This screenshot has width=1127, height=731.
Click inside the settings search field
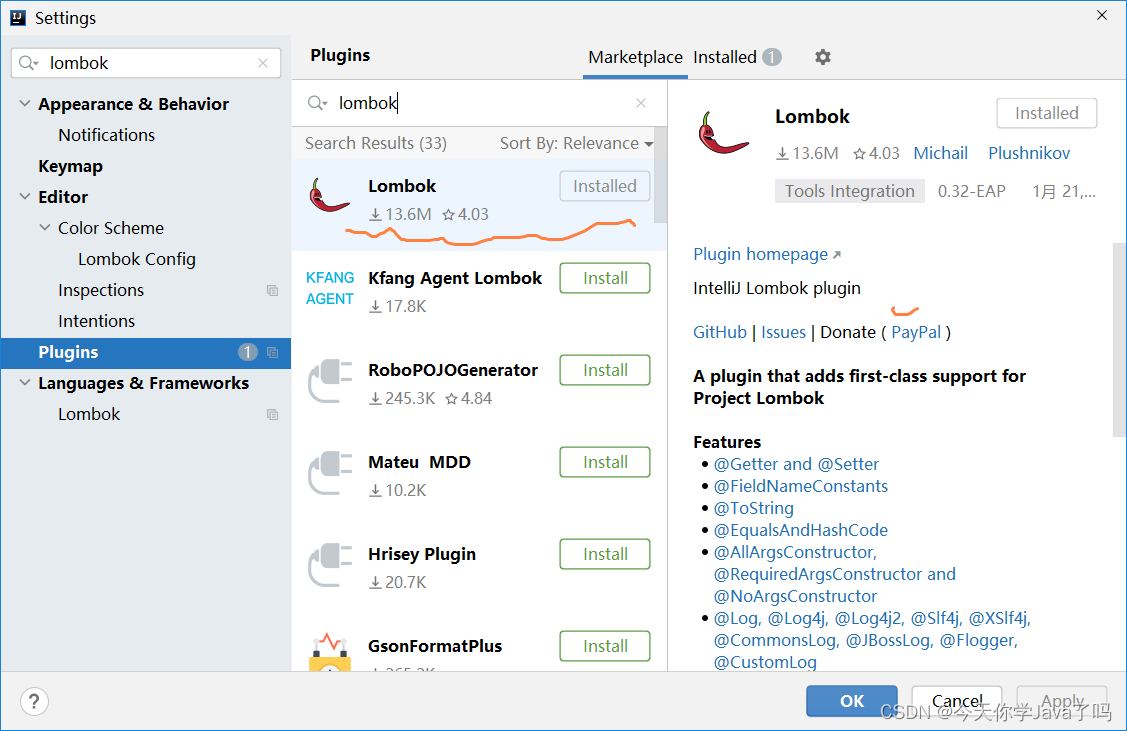(x=146, y=63)
